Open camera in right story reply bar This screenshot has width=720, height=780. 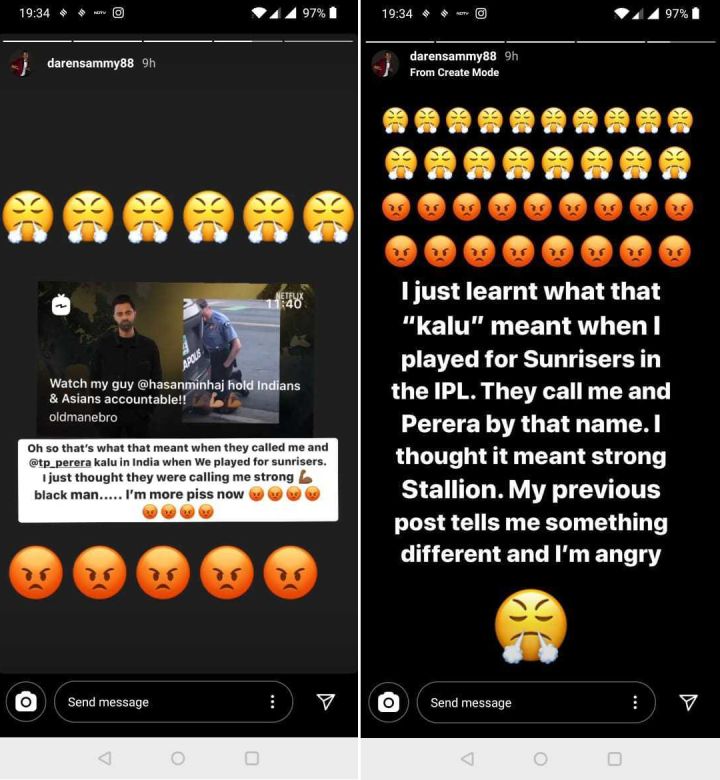coord(389,702)
